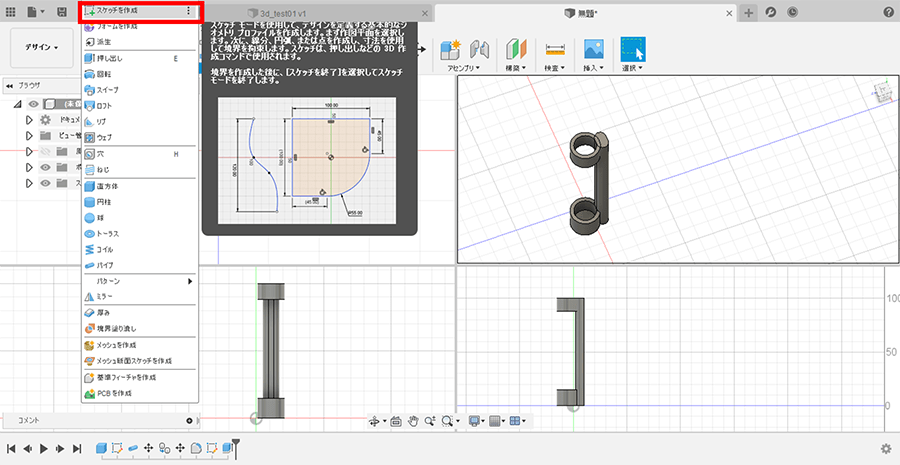Viewport: 900px width, 465px height.
Task: Click the Inspect (検査) measure icon
Action: coord(554,49)
